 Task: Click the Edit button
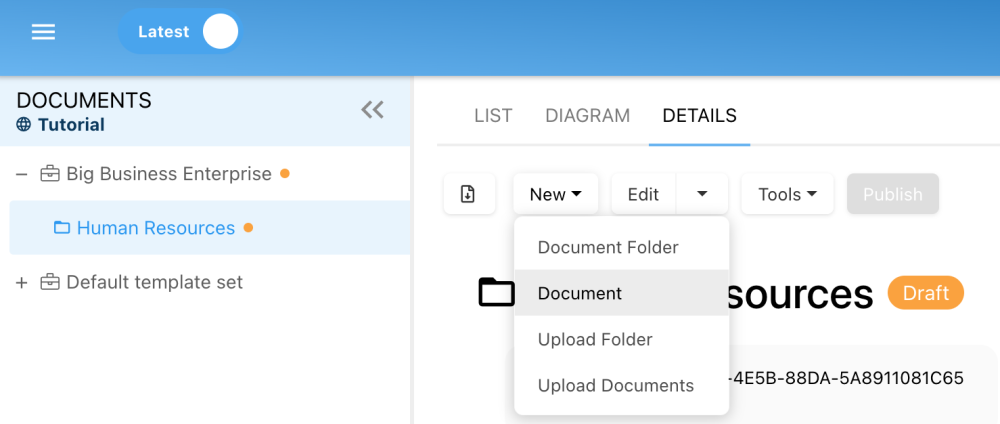tap(643, 194)
